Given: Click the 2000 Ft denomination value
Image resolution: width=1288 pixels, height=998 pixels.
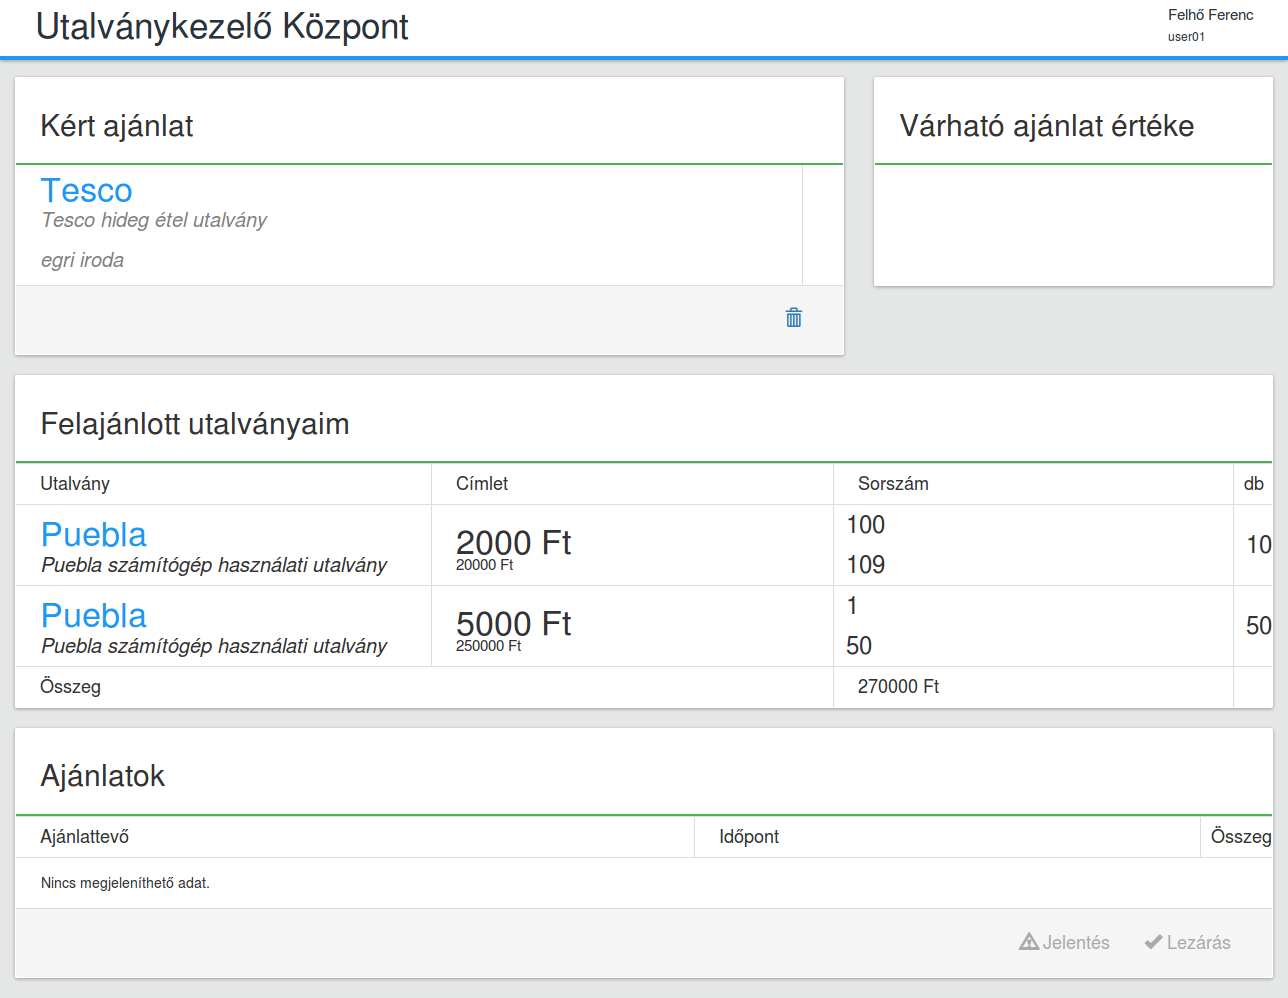Looking at the screenshot, I should (513, 542).
